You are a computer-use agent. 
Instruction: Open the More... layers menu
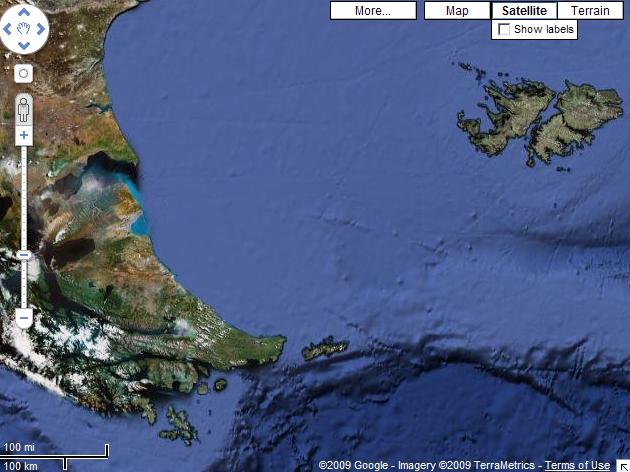click(x=372, y=11)
